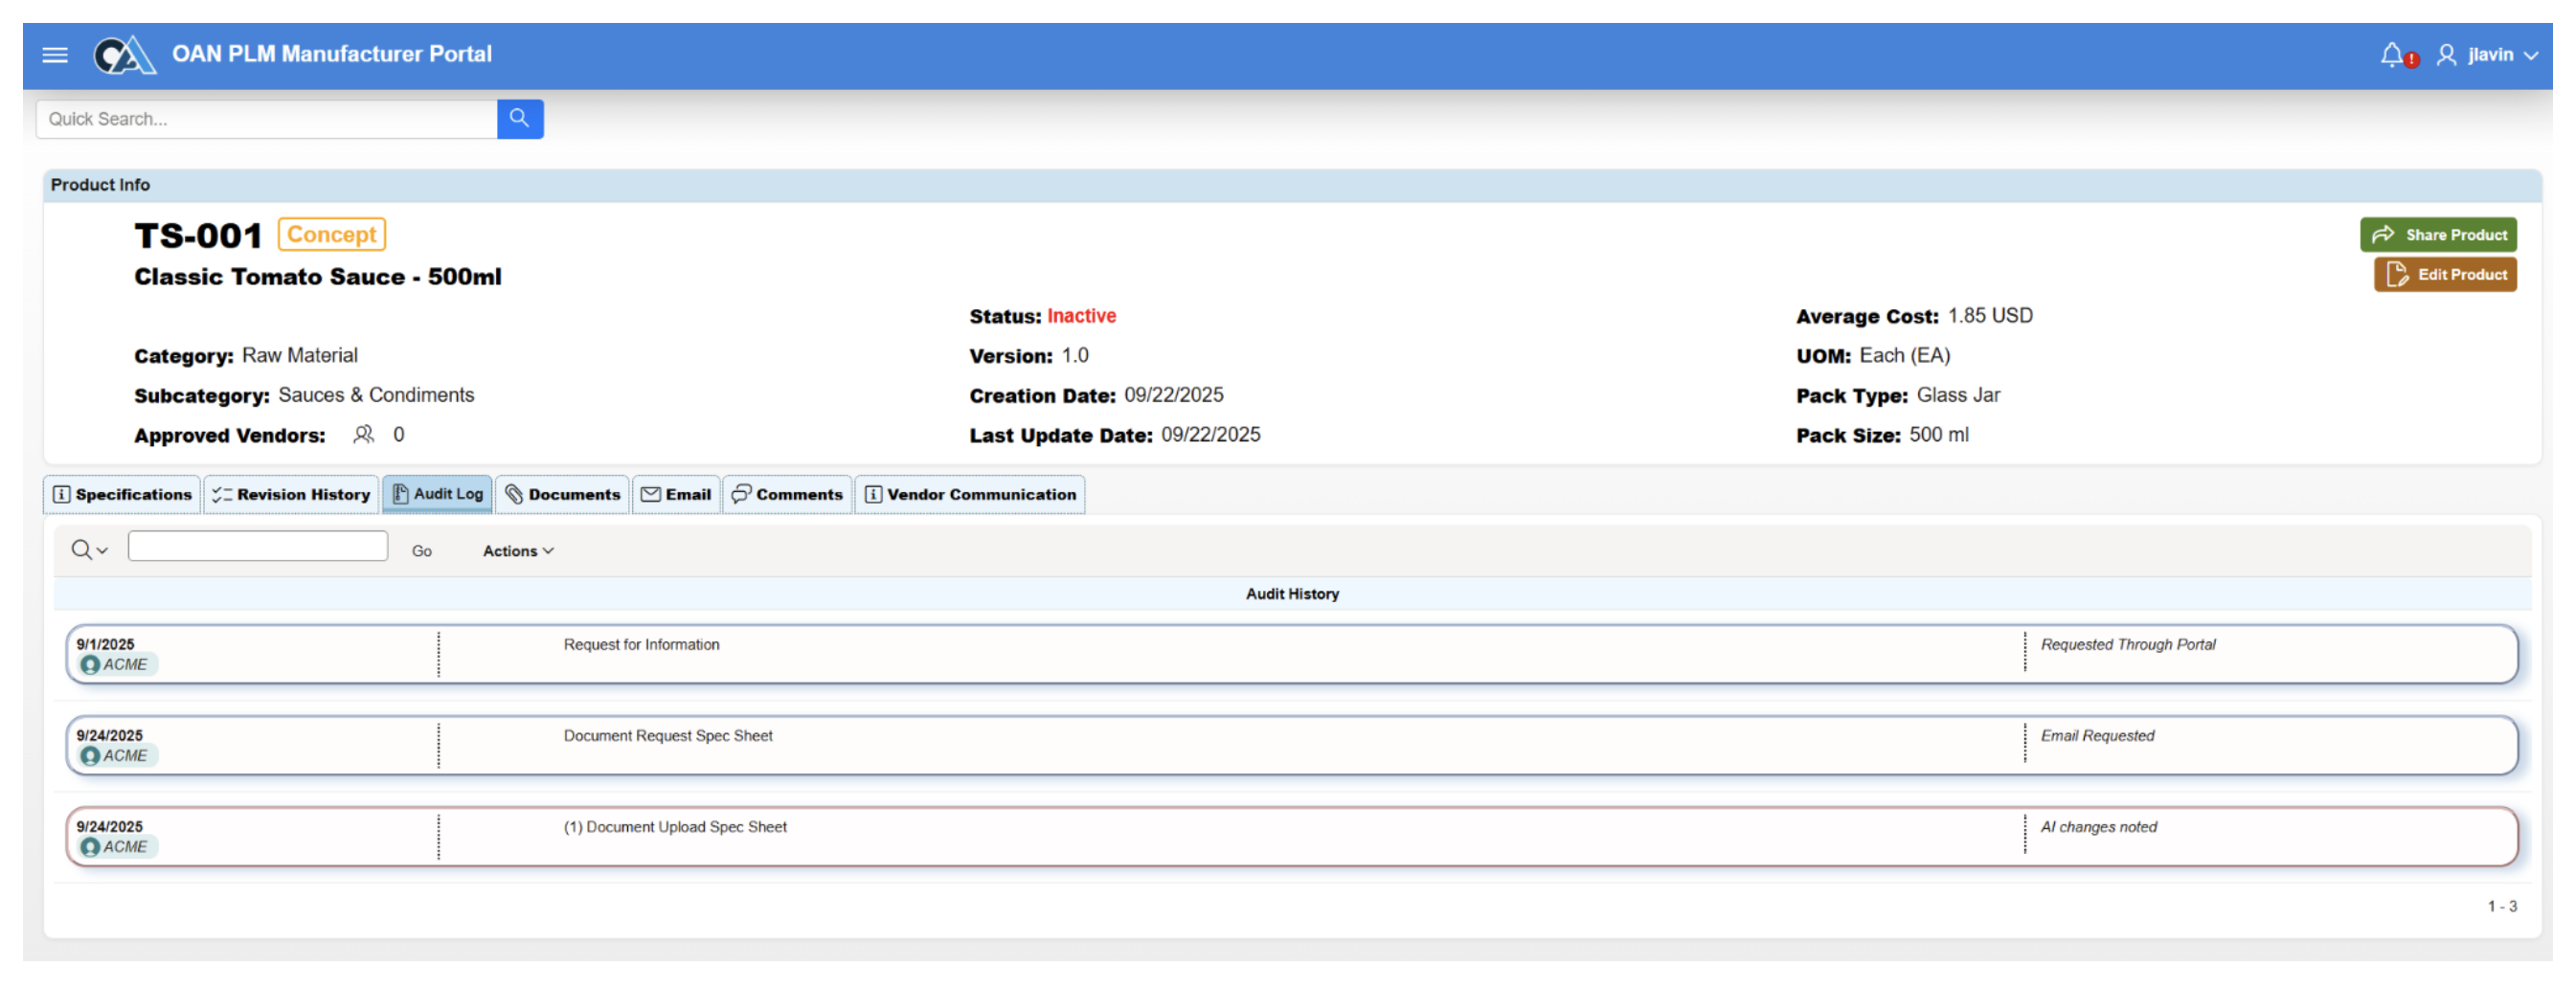Click ACME avatar on 9/1/2025 entry
This screenshot has height=988, width=2576.
tap(90, 665)
